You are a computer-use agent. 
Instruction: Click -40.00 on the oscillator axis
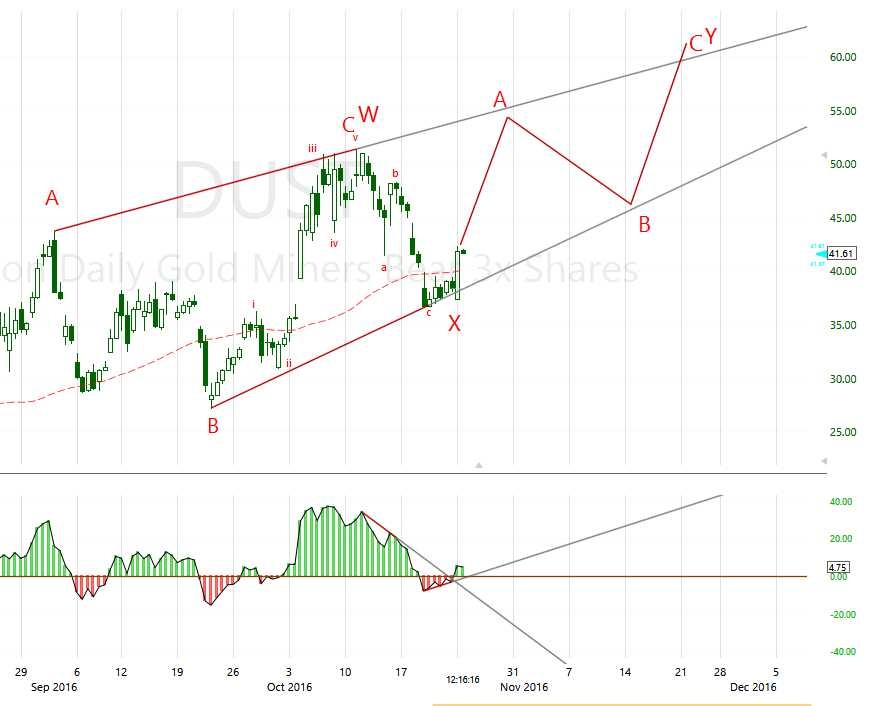pos(841,652)
